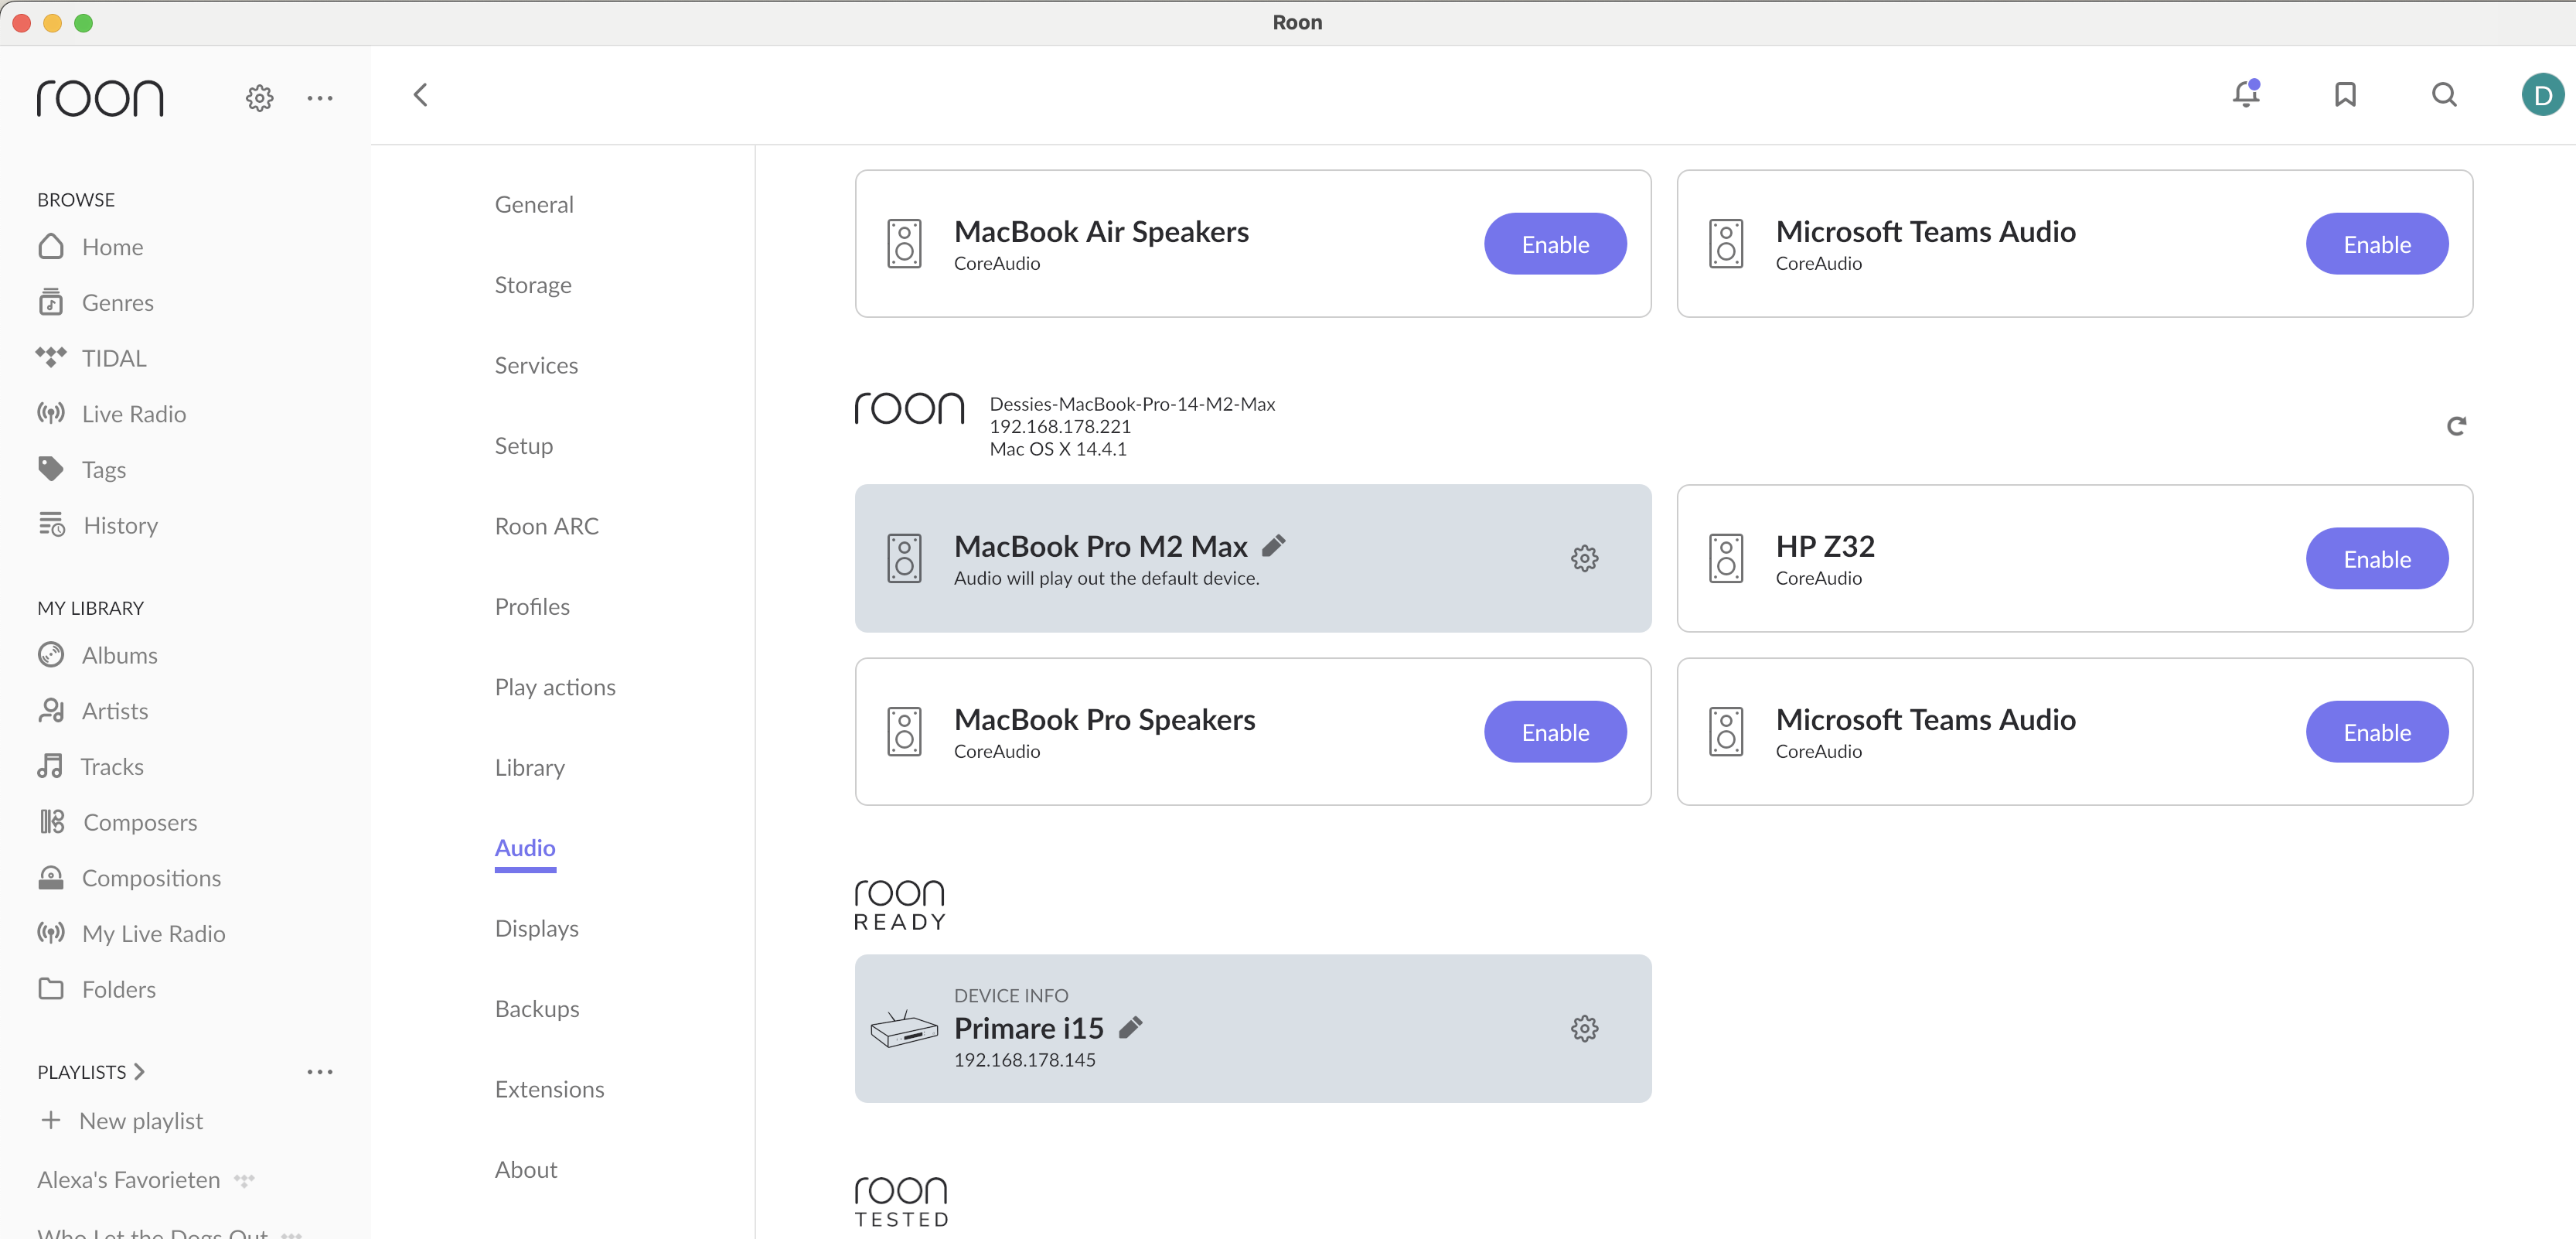Viewport: 2576px width, 1239px height.
Task: Open notifications bell
Action: click(2246, 94)
